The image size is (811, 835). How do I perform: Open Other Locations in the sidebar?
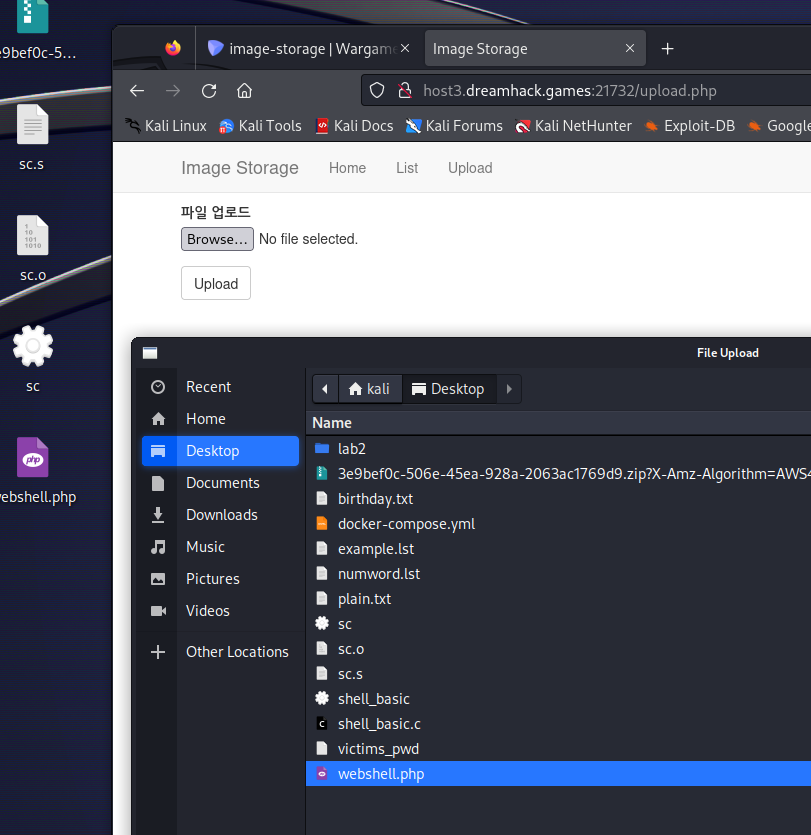click(220, 652)
